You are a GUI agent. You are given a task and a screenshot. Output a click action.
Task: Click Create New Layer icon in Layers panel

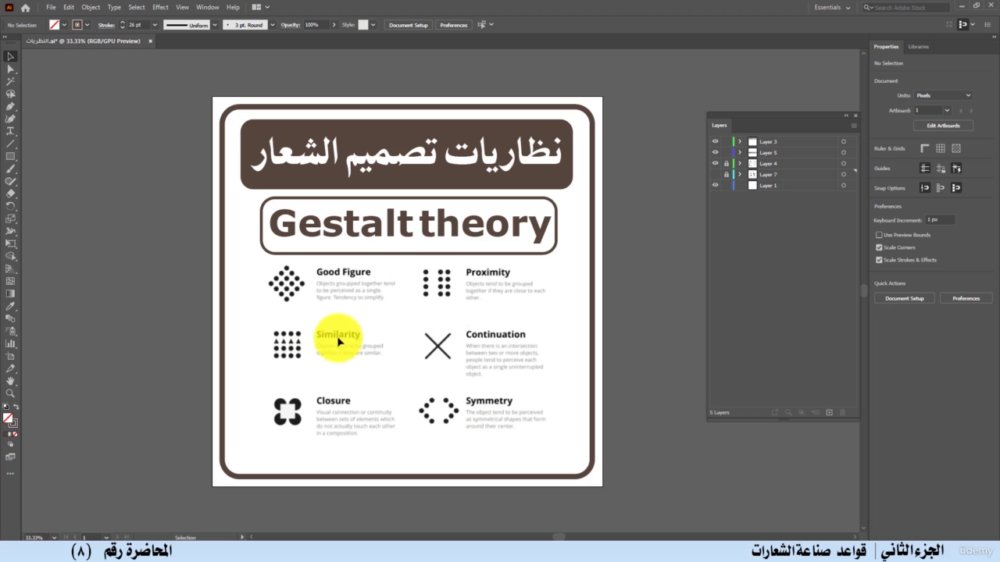point(829,413)
